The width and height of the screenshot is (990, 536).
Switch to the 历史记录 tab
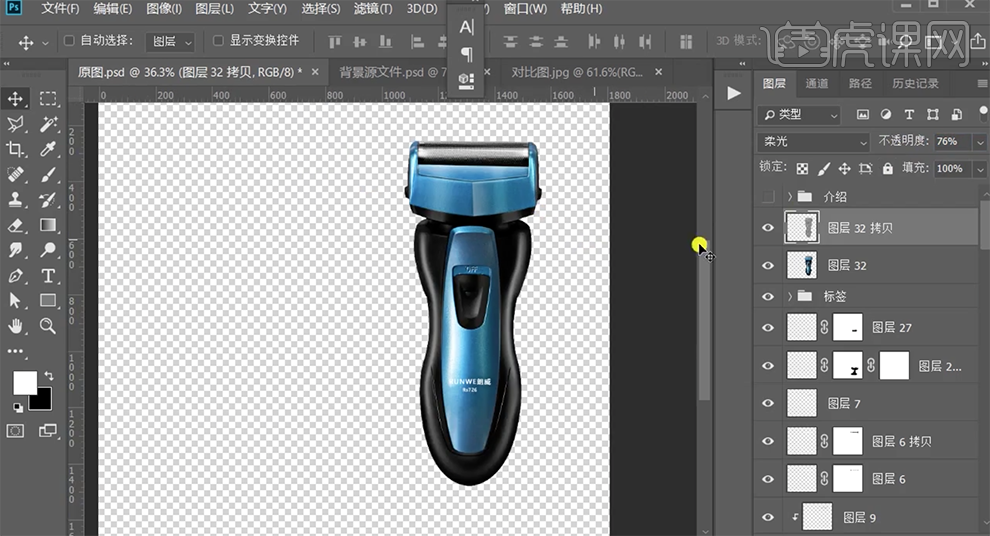point(915,83)
